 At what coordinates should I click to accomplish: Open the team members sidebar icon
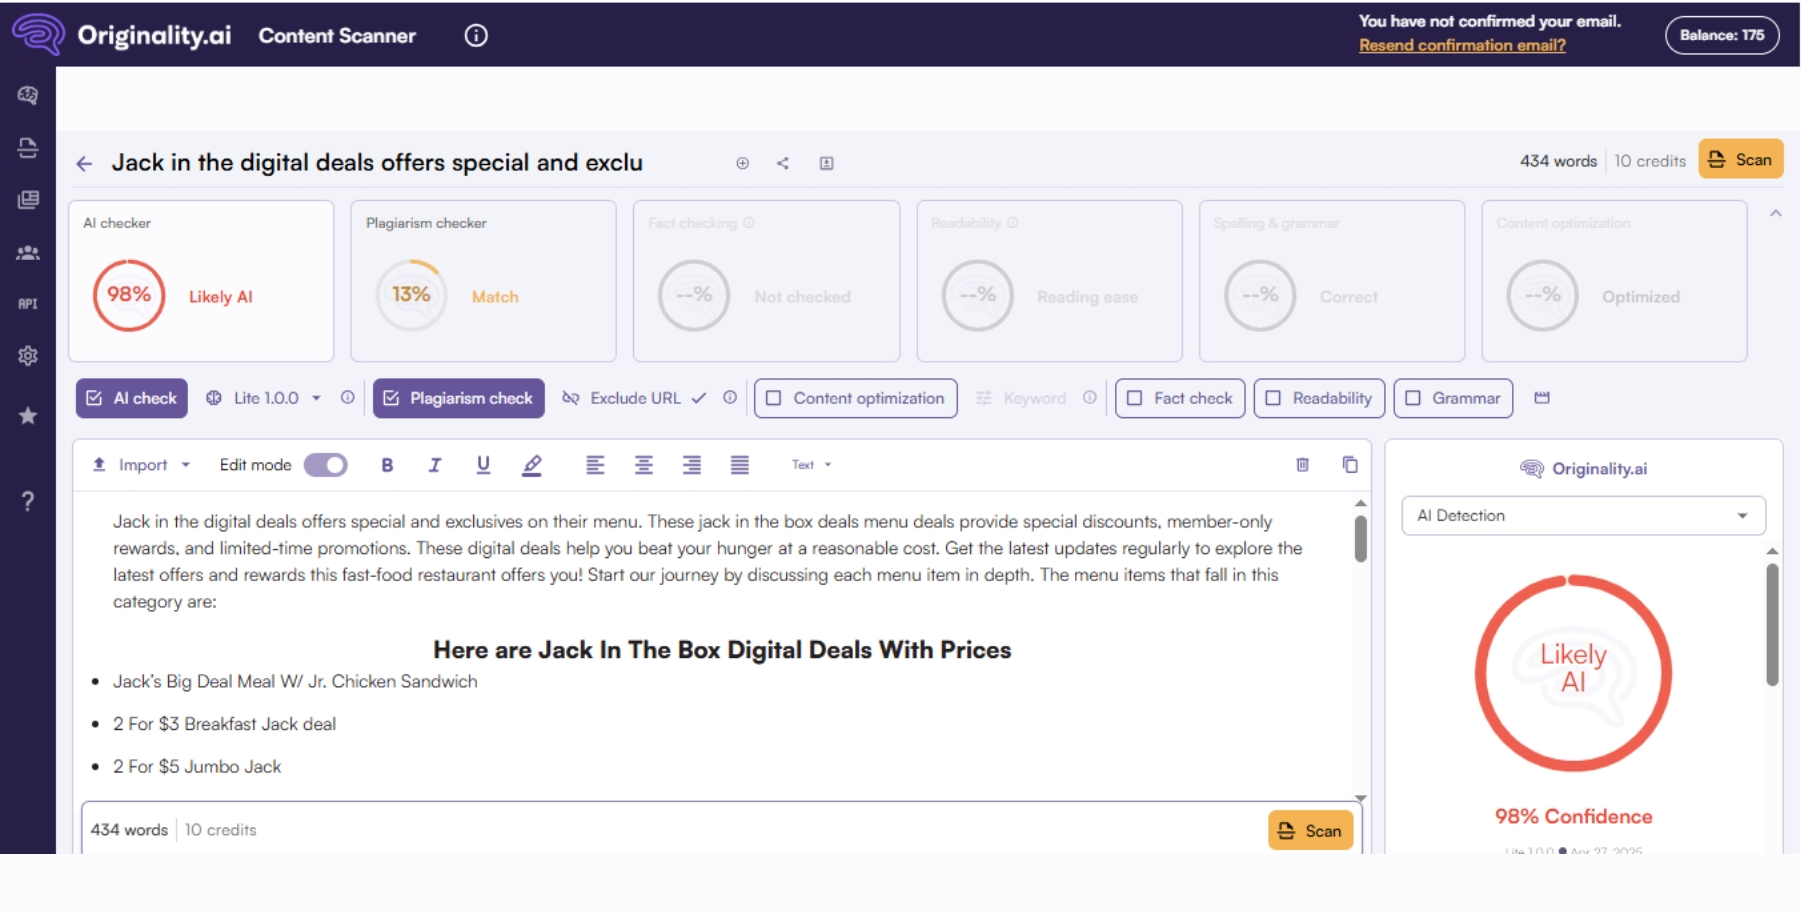coord(28,253)
